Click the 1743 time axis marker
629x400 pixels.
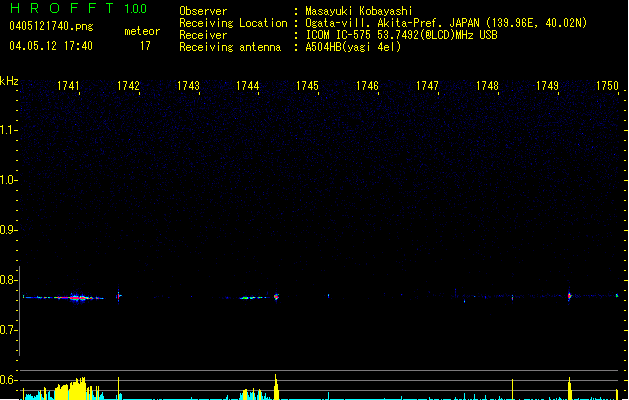coord(188,86)
